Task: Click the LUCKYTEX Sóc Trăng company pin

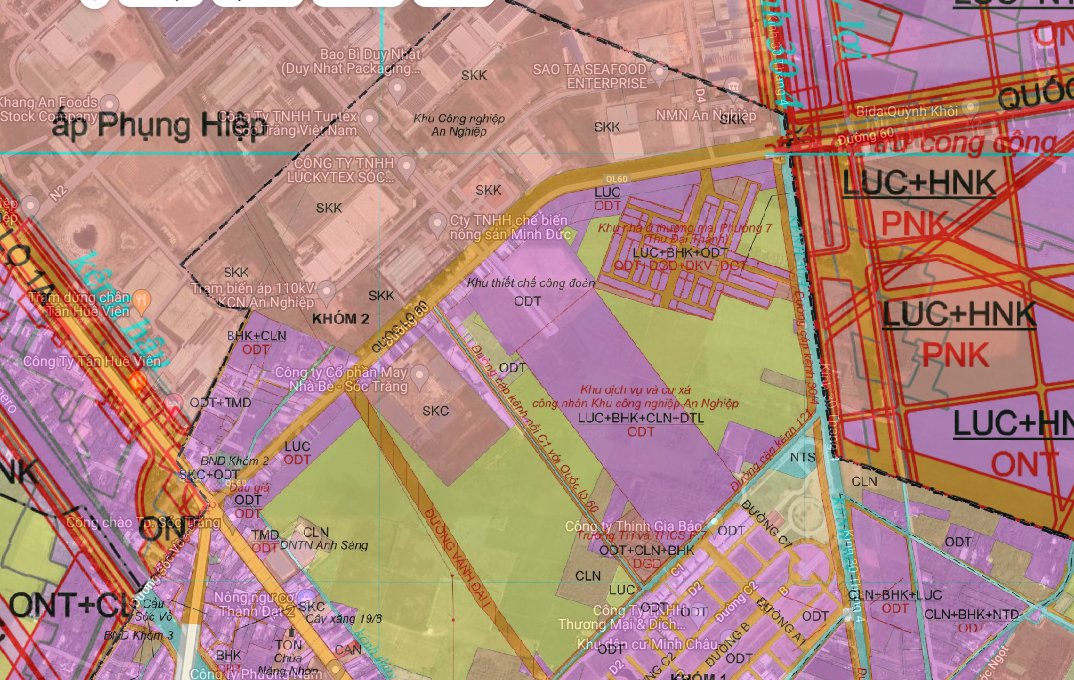Action: coord(406,166)
